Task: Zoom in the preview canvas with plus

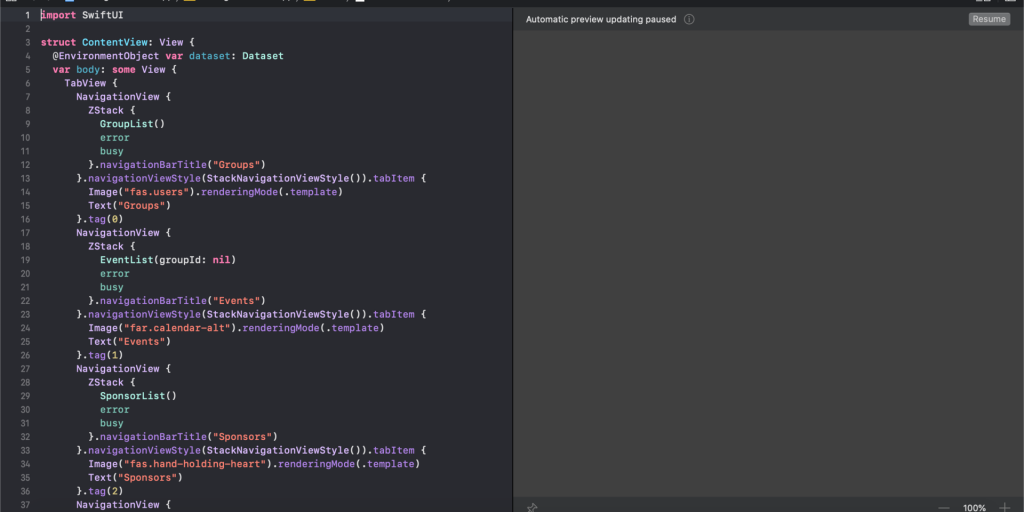Action: coord(1004,507)
